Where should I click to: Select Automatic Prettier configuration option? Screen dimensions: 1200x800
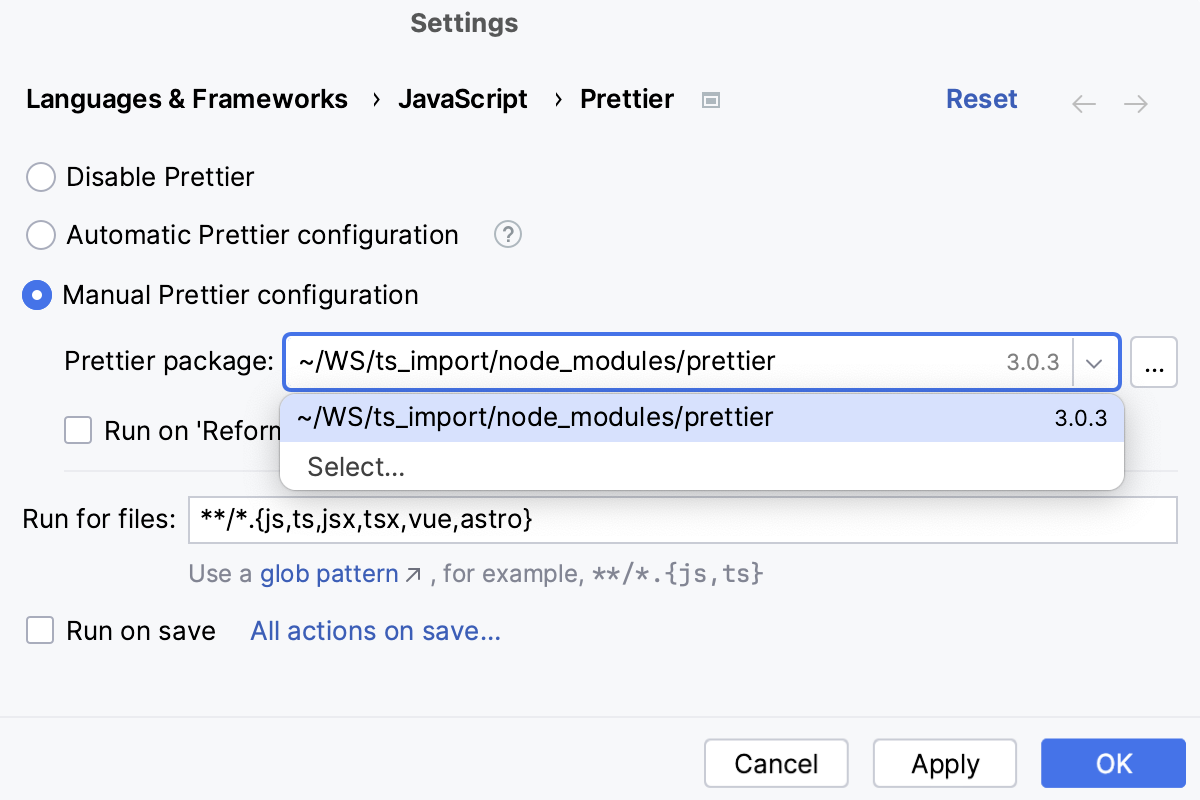coord(40,235)
